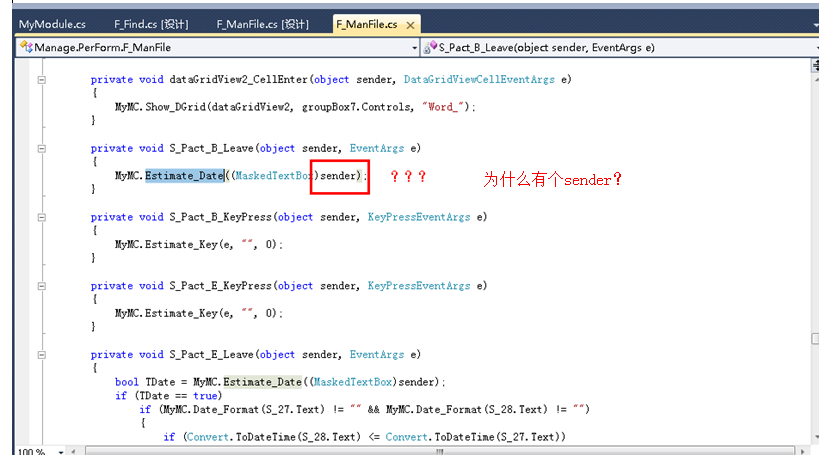The width and height of the screenshot is (819, 455).
Task: Select the active F_ManFile.cs code tab
Action: (x=367, y=24)
